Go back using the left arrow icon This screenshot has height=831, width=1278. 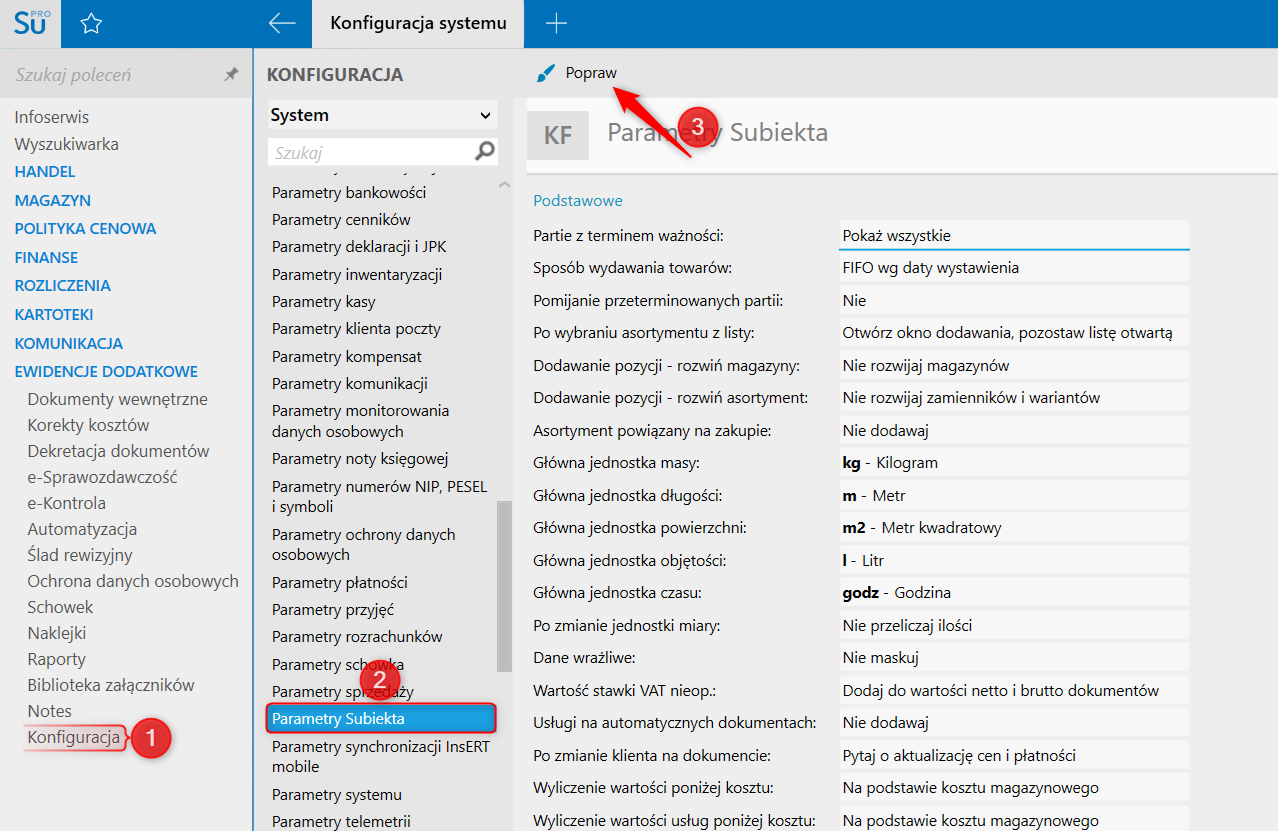click(x=282, y=24)
